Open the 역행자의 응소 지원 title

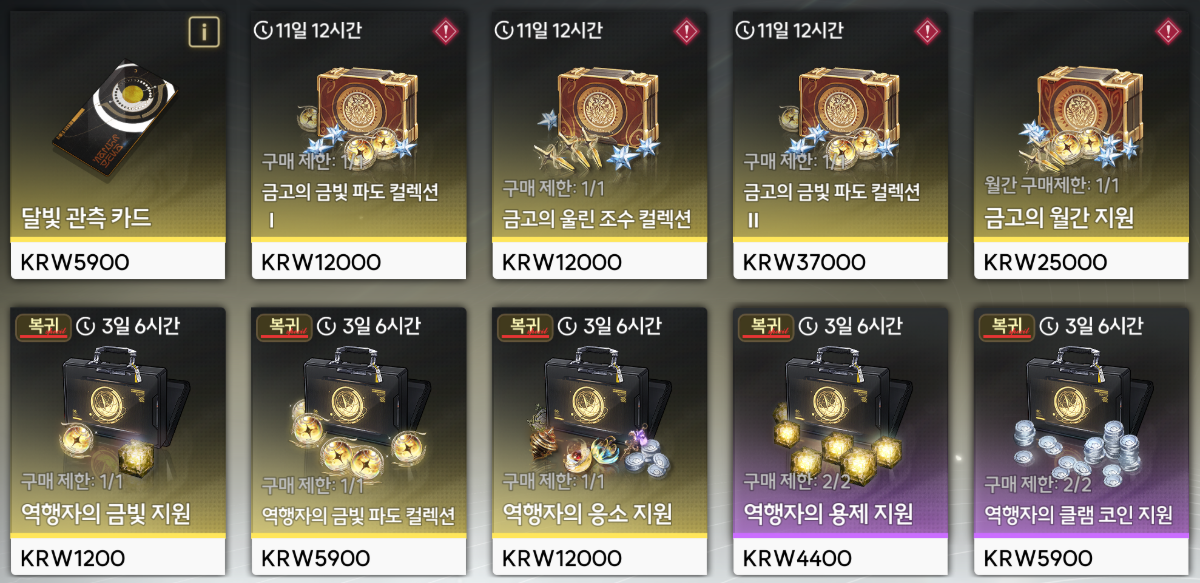587,515
